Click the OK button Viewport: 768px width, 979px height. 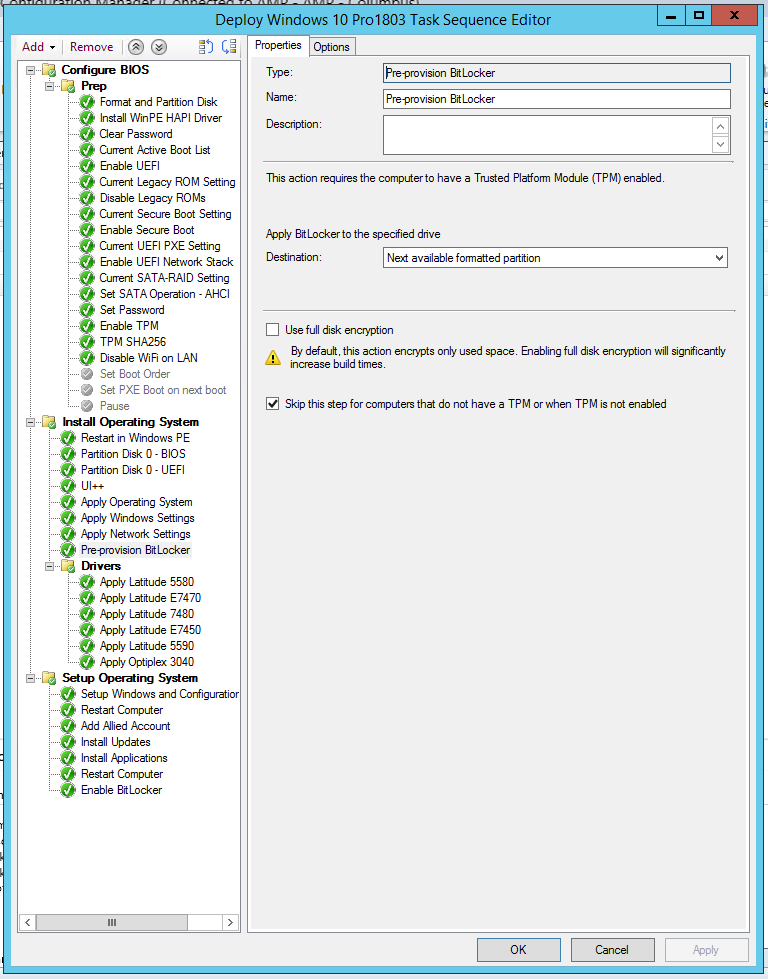coord(518,950)
